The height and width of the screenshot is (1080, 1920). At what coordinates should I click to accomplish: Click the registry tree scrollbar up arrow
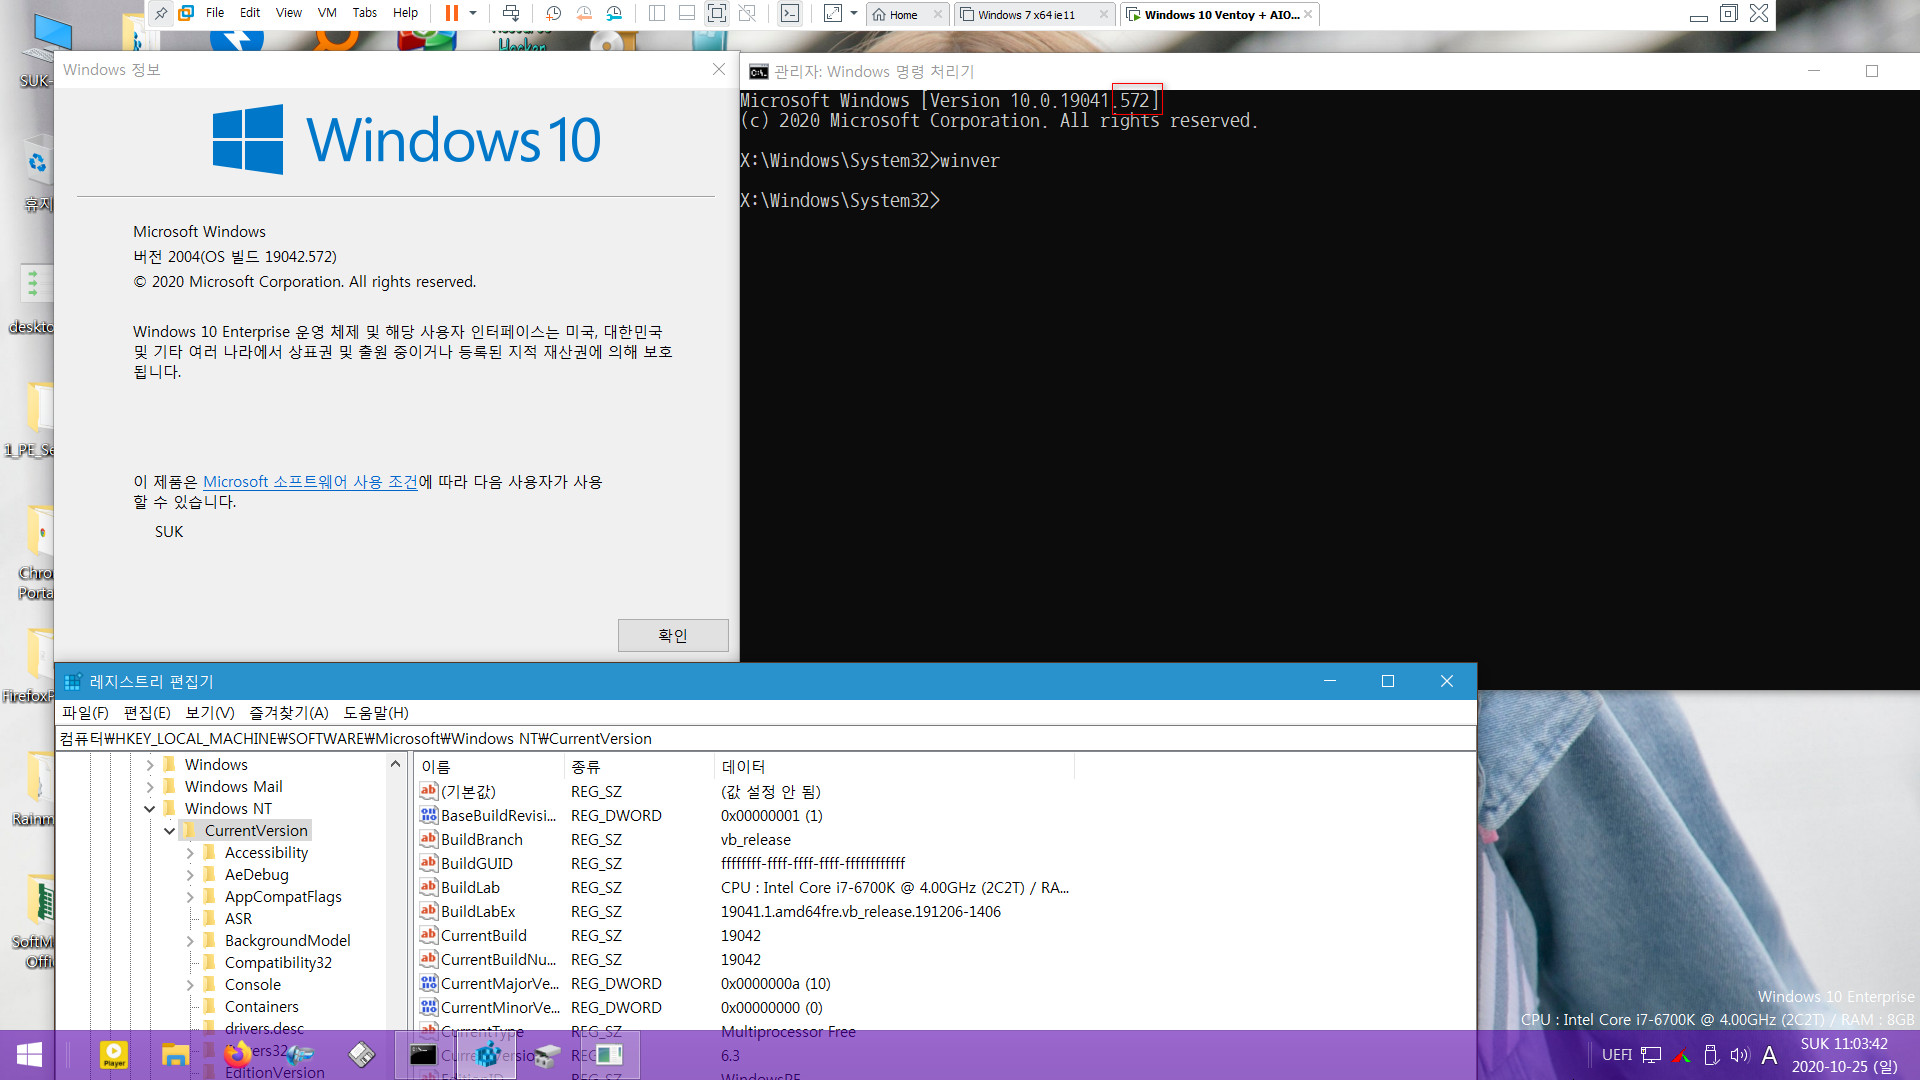[x=395, y=765]
